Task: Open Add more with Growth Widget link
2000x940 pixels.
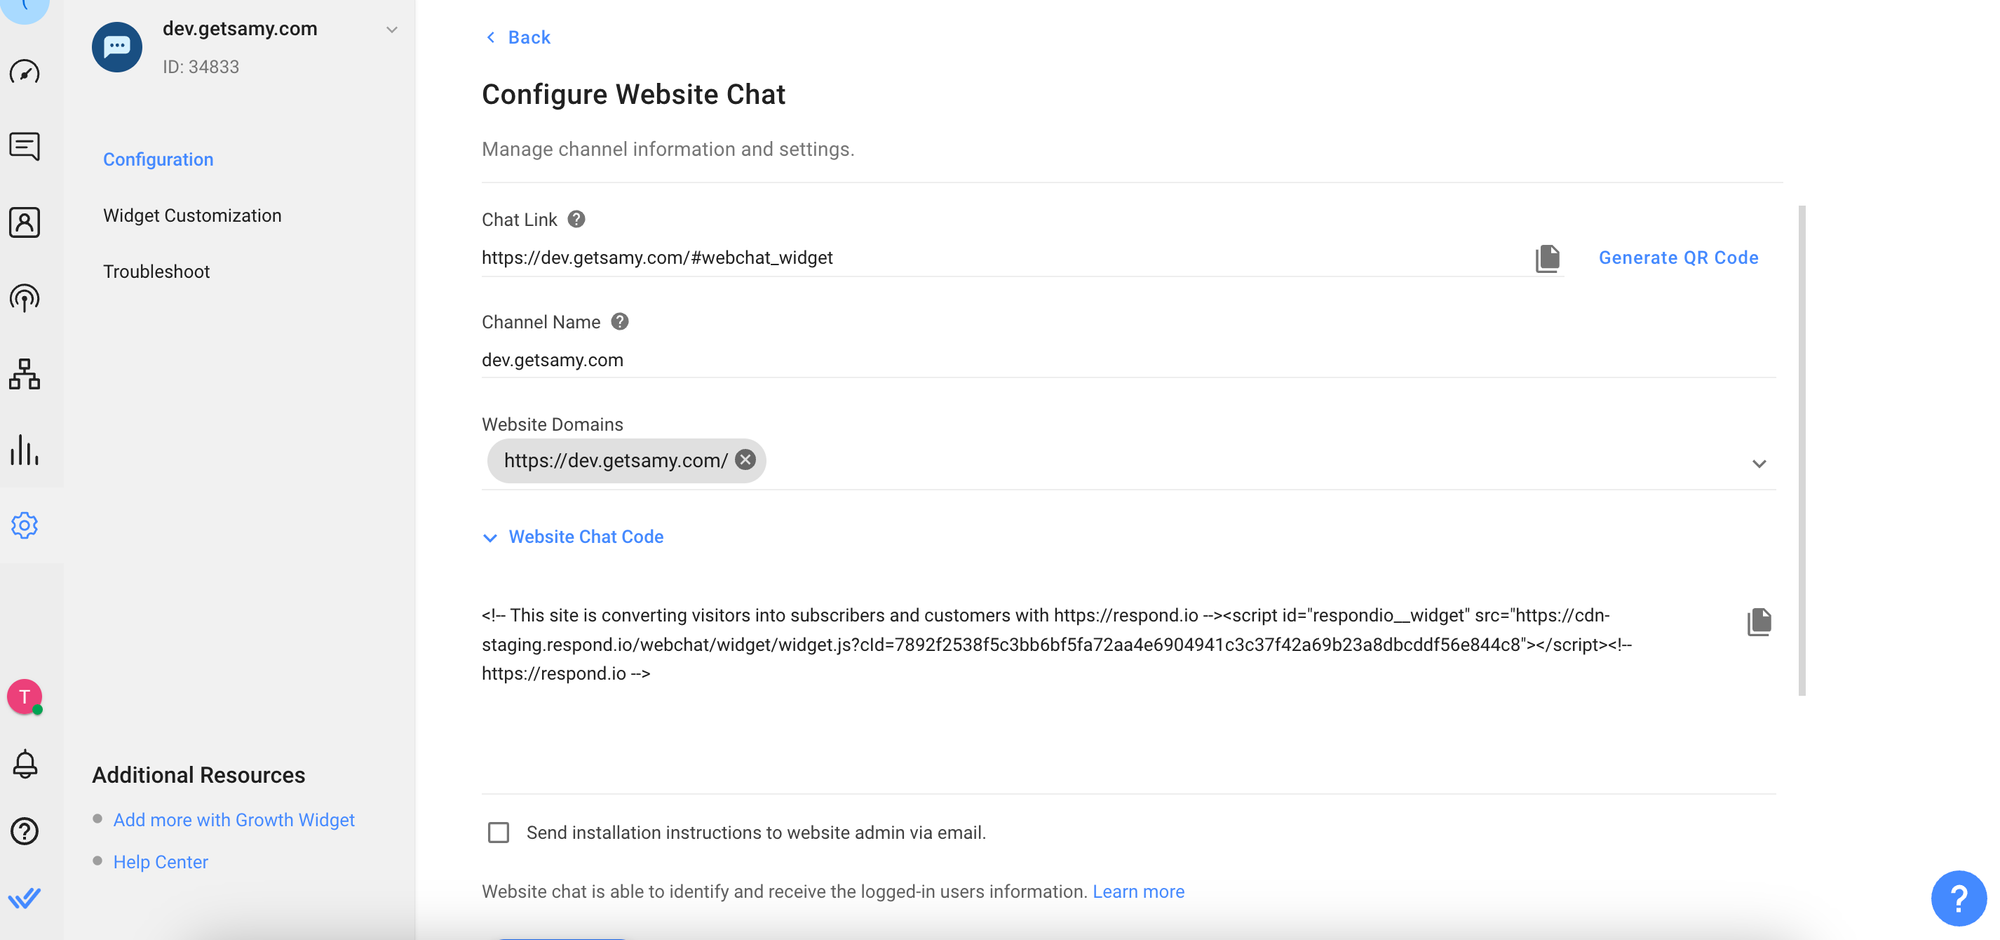Action: (x=233, y=820)
